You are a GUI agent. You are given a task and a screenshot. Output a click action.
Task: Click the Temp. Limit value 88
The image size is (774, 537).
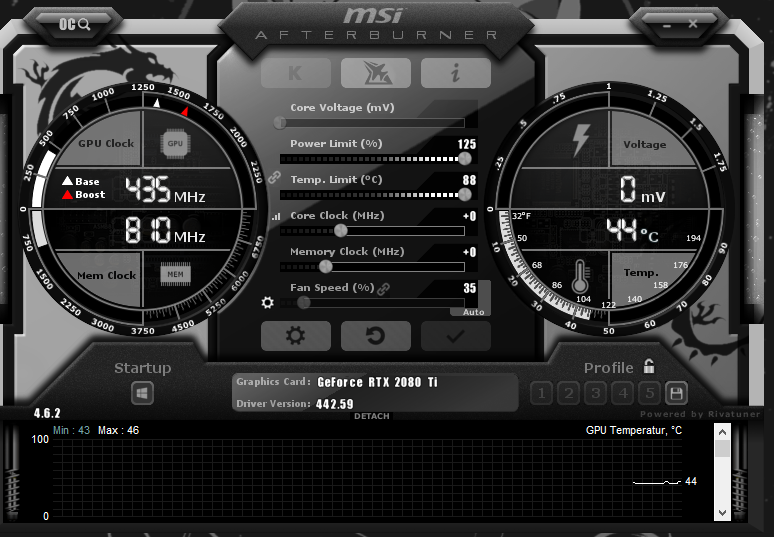coord(469,180)
